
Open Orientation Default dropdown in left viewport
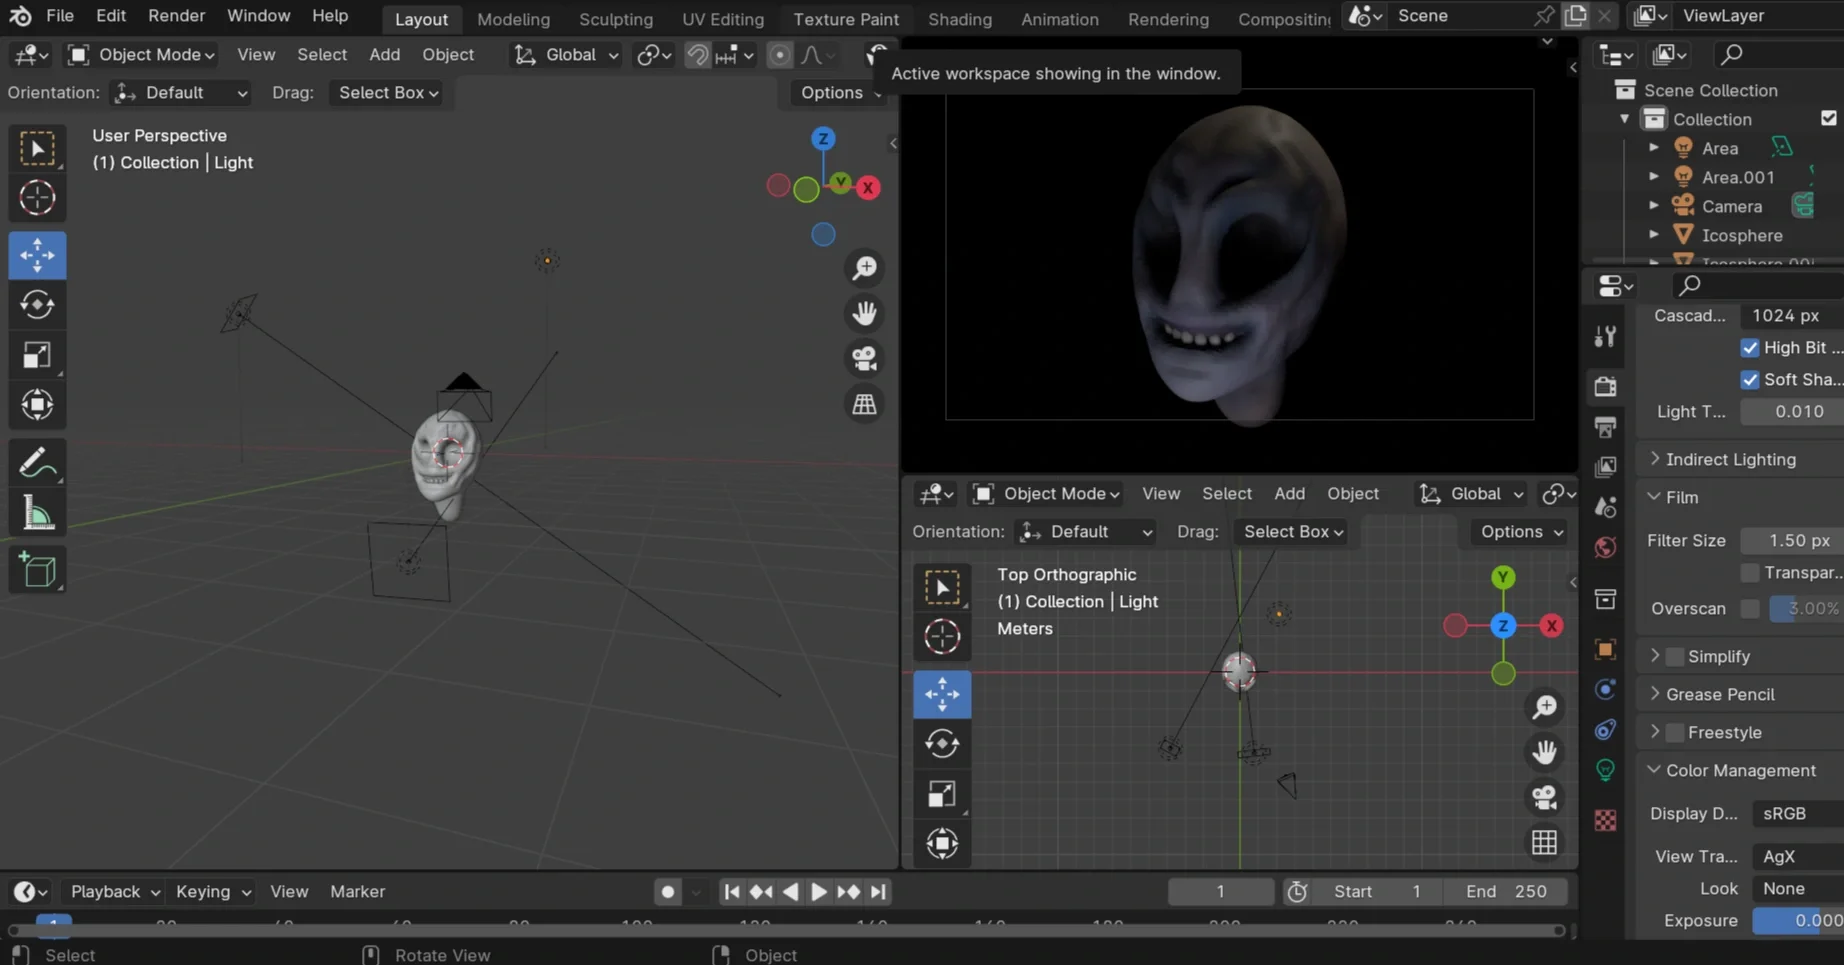point(180,93)
